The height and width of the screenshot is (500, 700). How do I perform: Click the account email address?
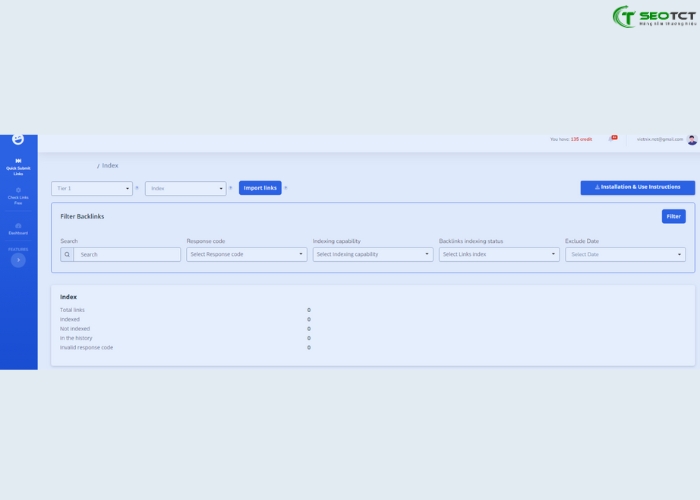[660, 139]
